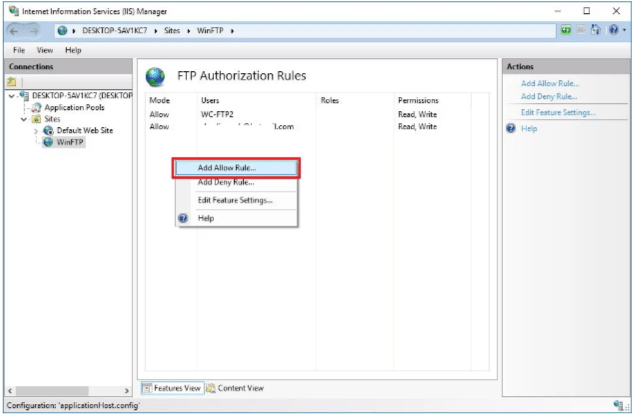Switch to Content View tab
Viewport: 635px width, 415px height.
[235, 388]
